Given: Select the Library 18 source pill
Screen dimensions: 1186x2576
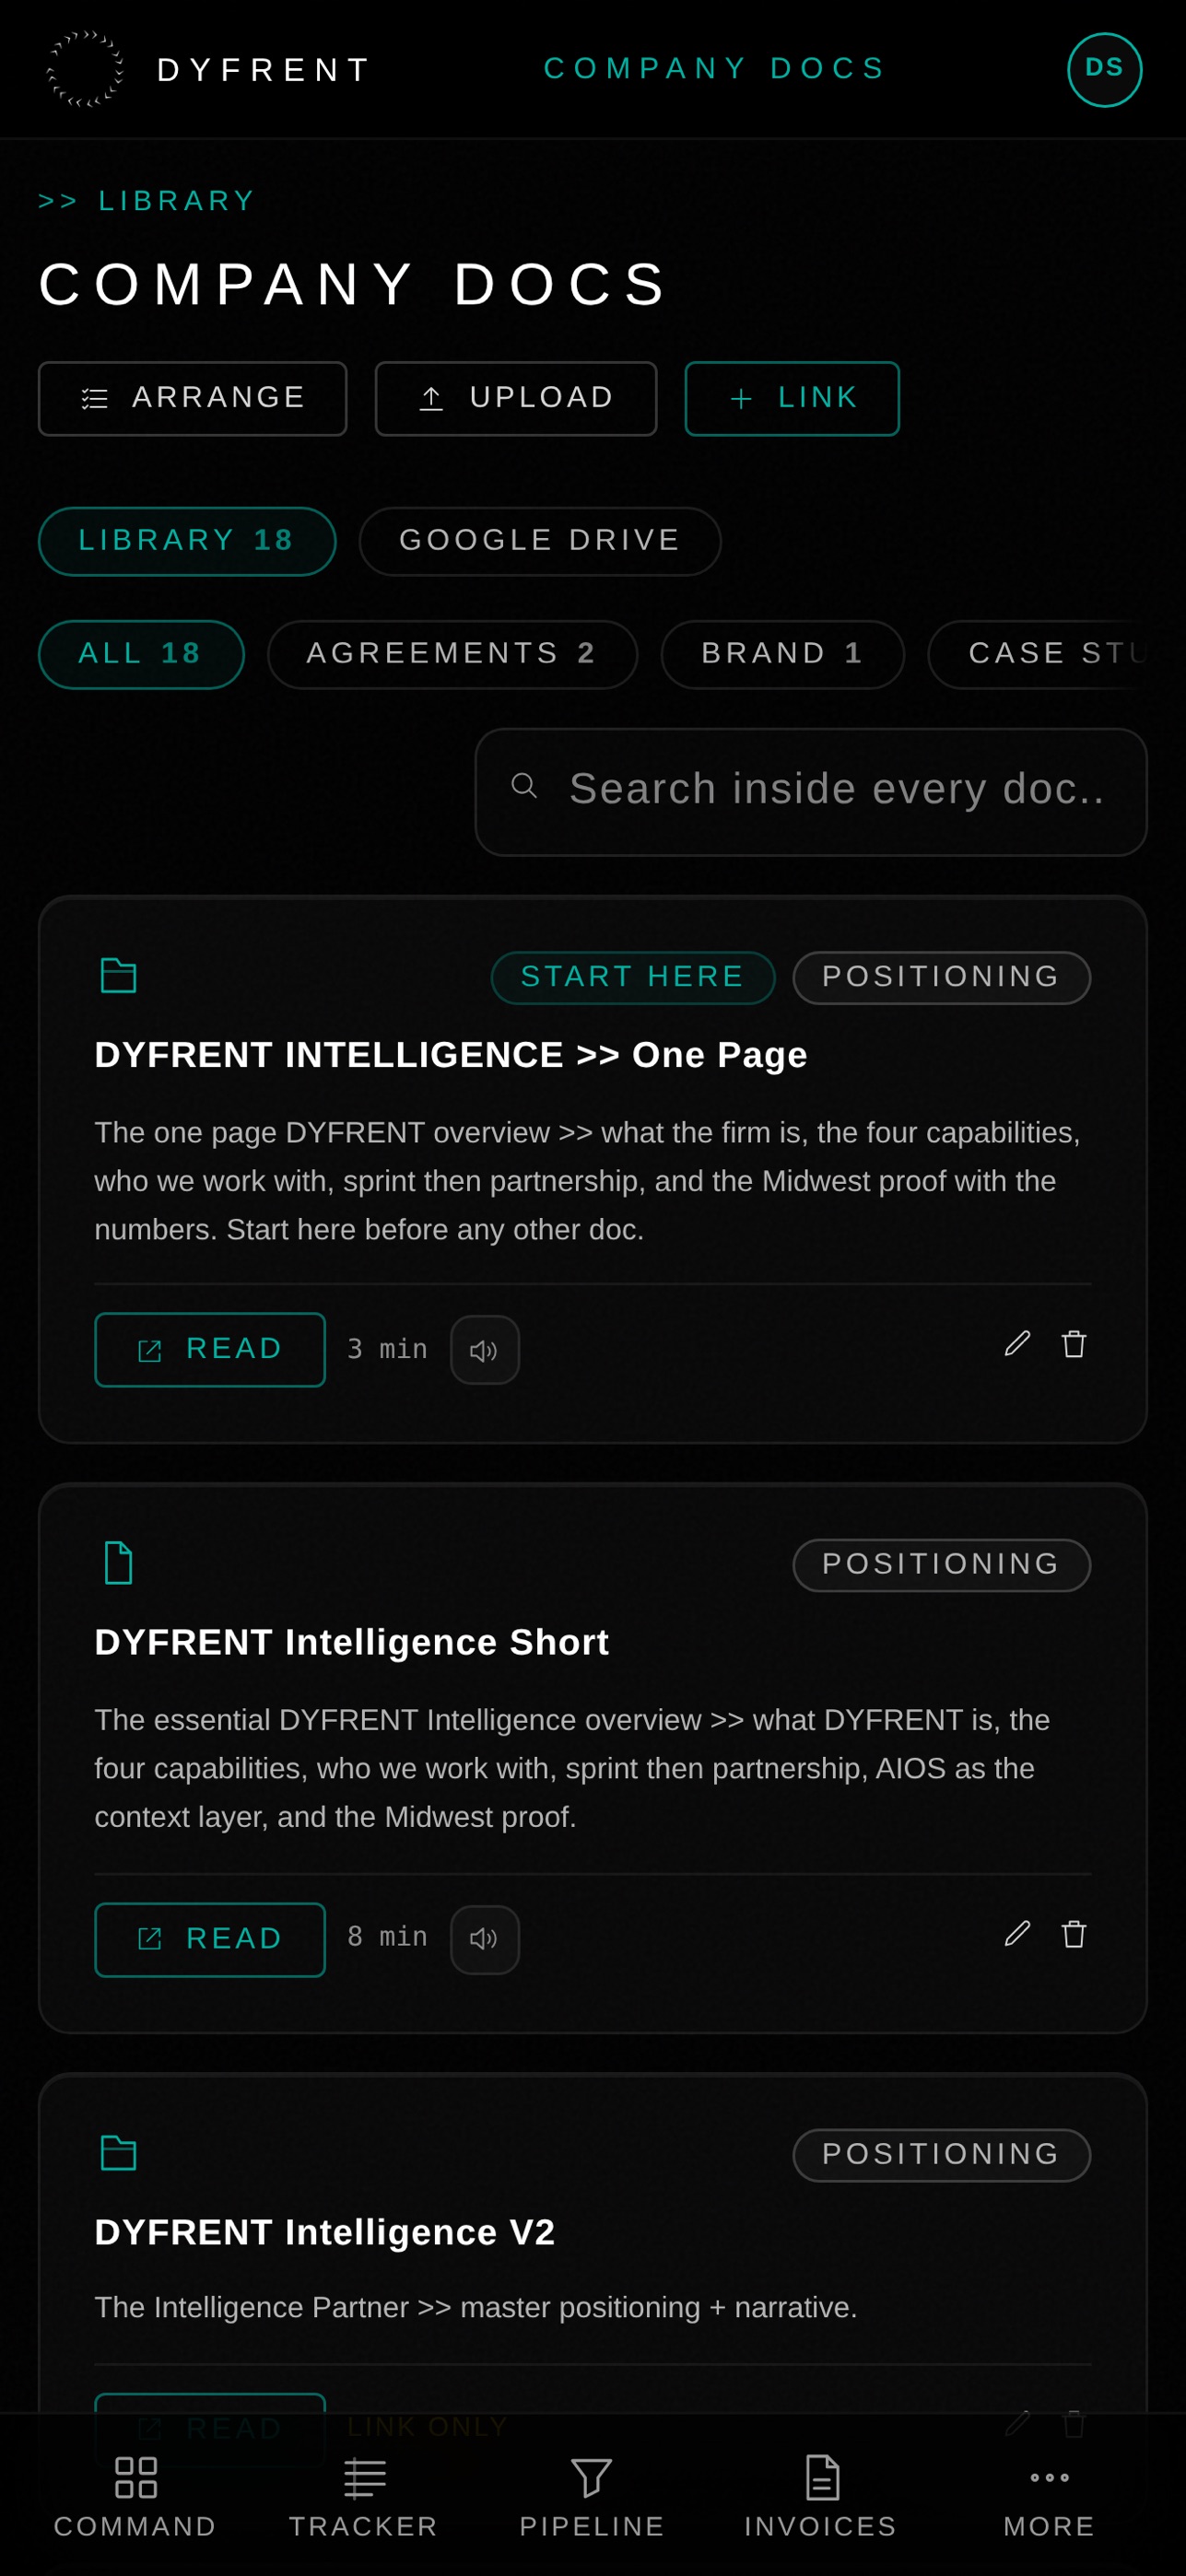Looking at the screenshot, I should pos(187,541).
